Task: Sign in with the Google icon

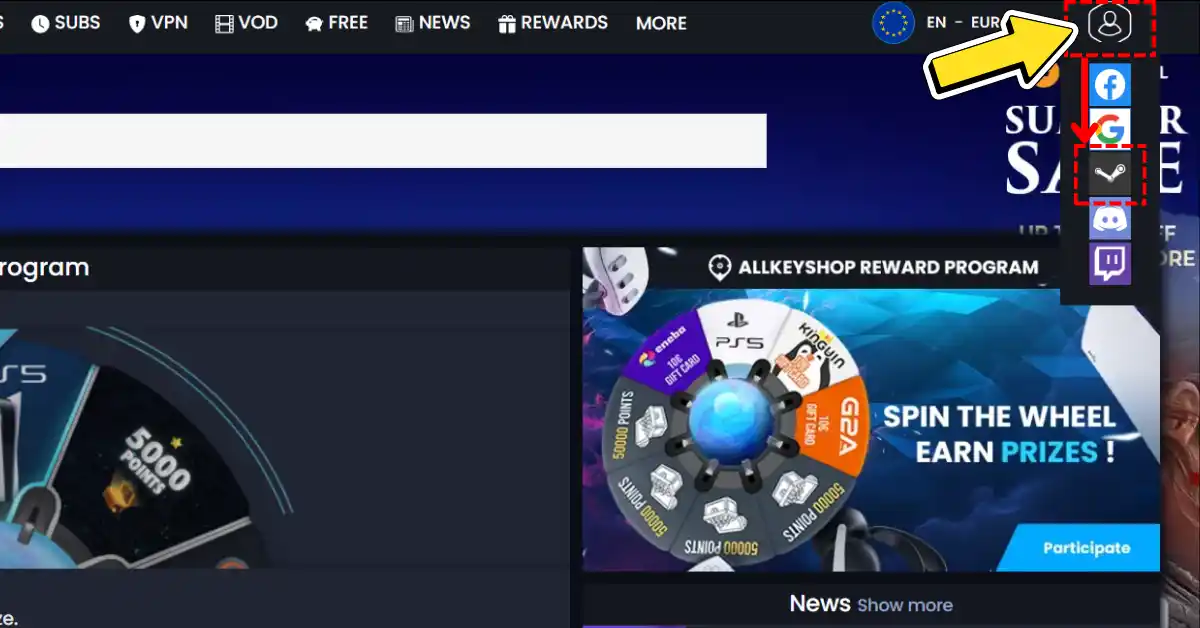Action: click(x=1110, y=128)
